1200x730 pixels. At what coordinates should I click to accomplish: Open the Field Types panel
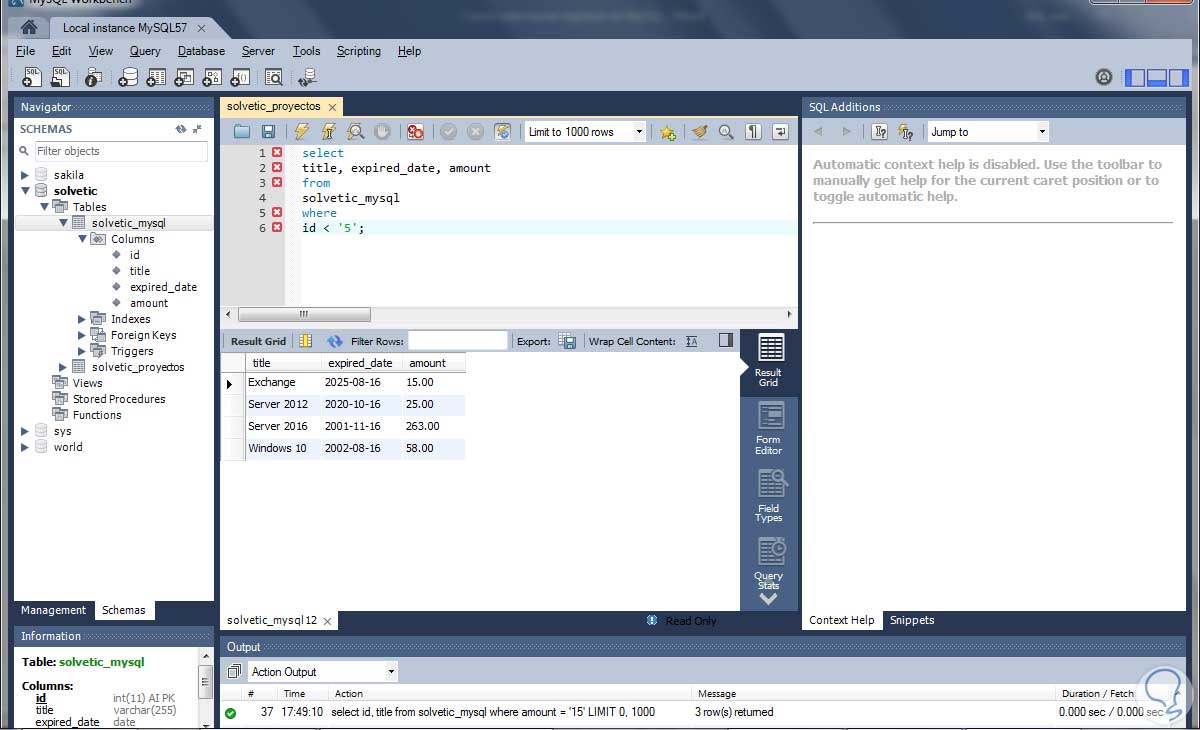click(768, 496)
